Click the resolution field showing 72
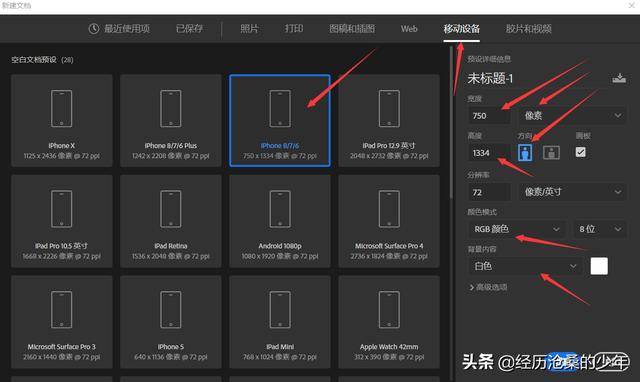640x382 pixels. [489, 192]
